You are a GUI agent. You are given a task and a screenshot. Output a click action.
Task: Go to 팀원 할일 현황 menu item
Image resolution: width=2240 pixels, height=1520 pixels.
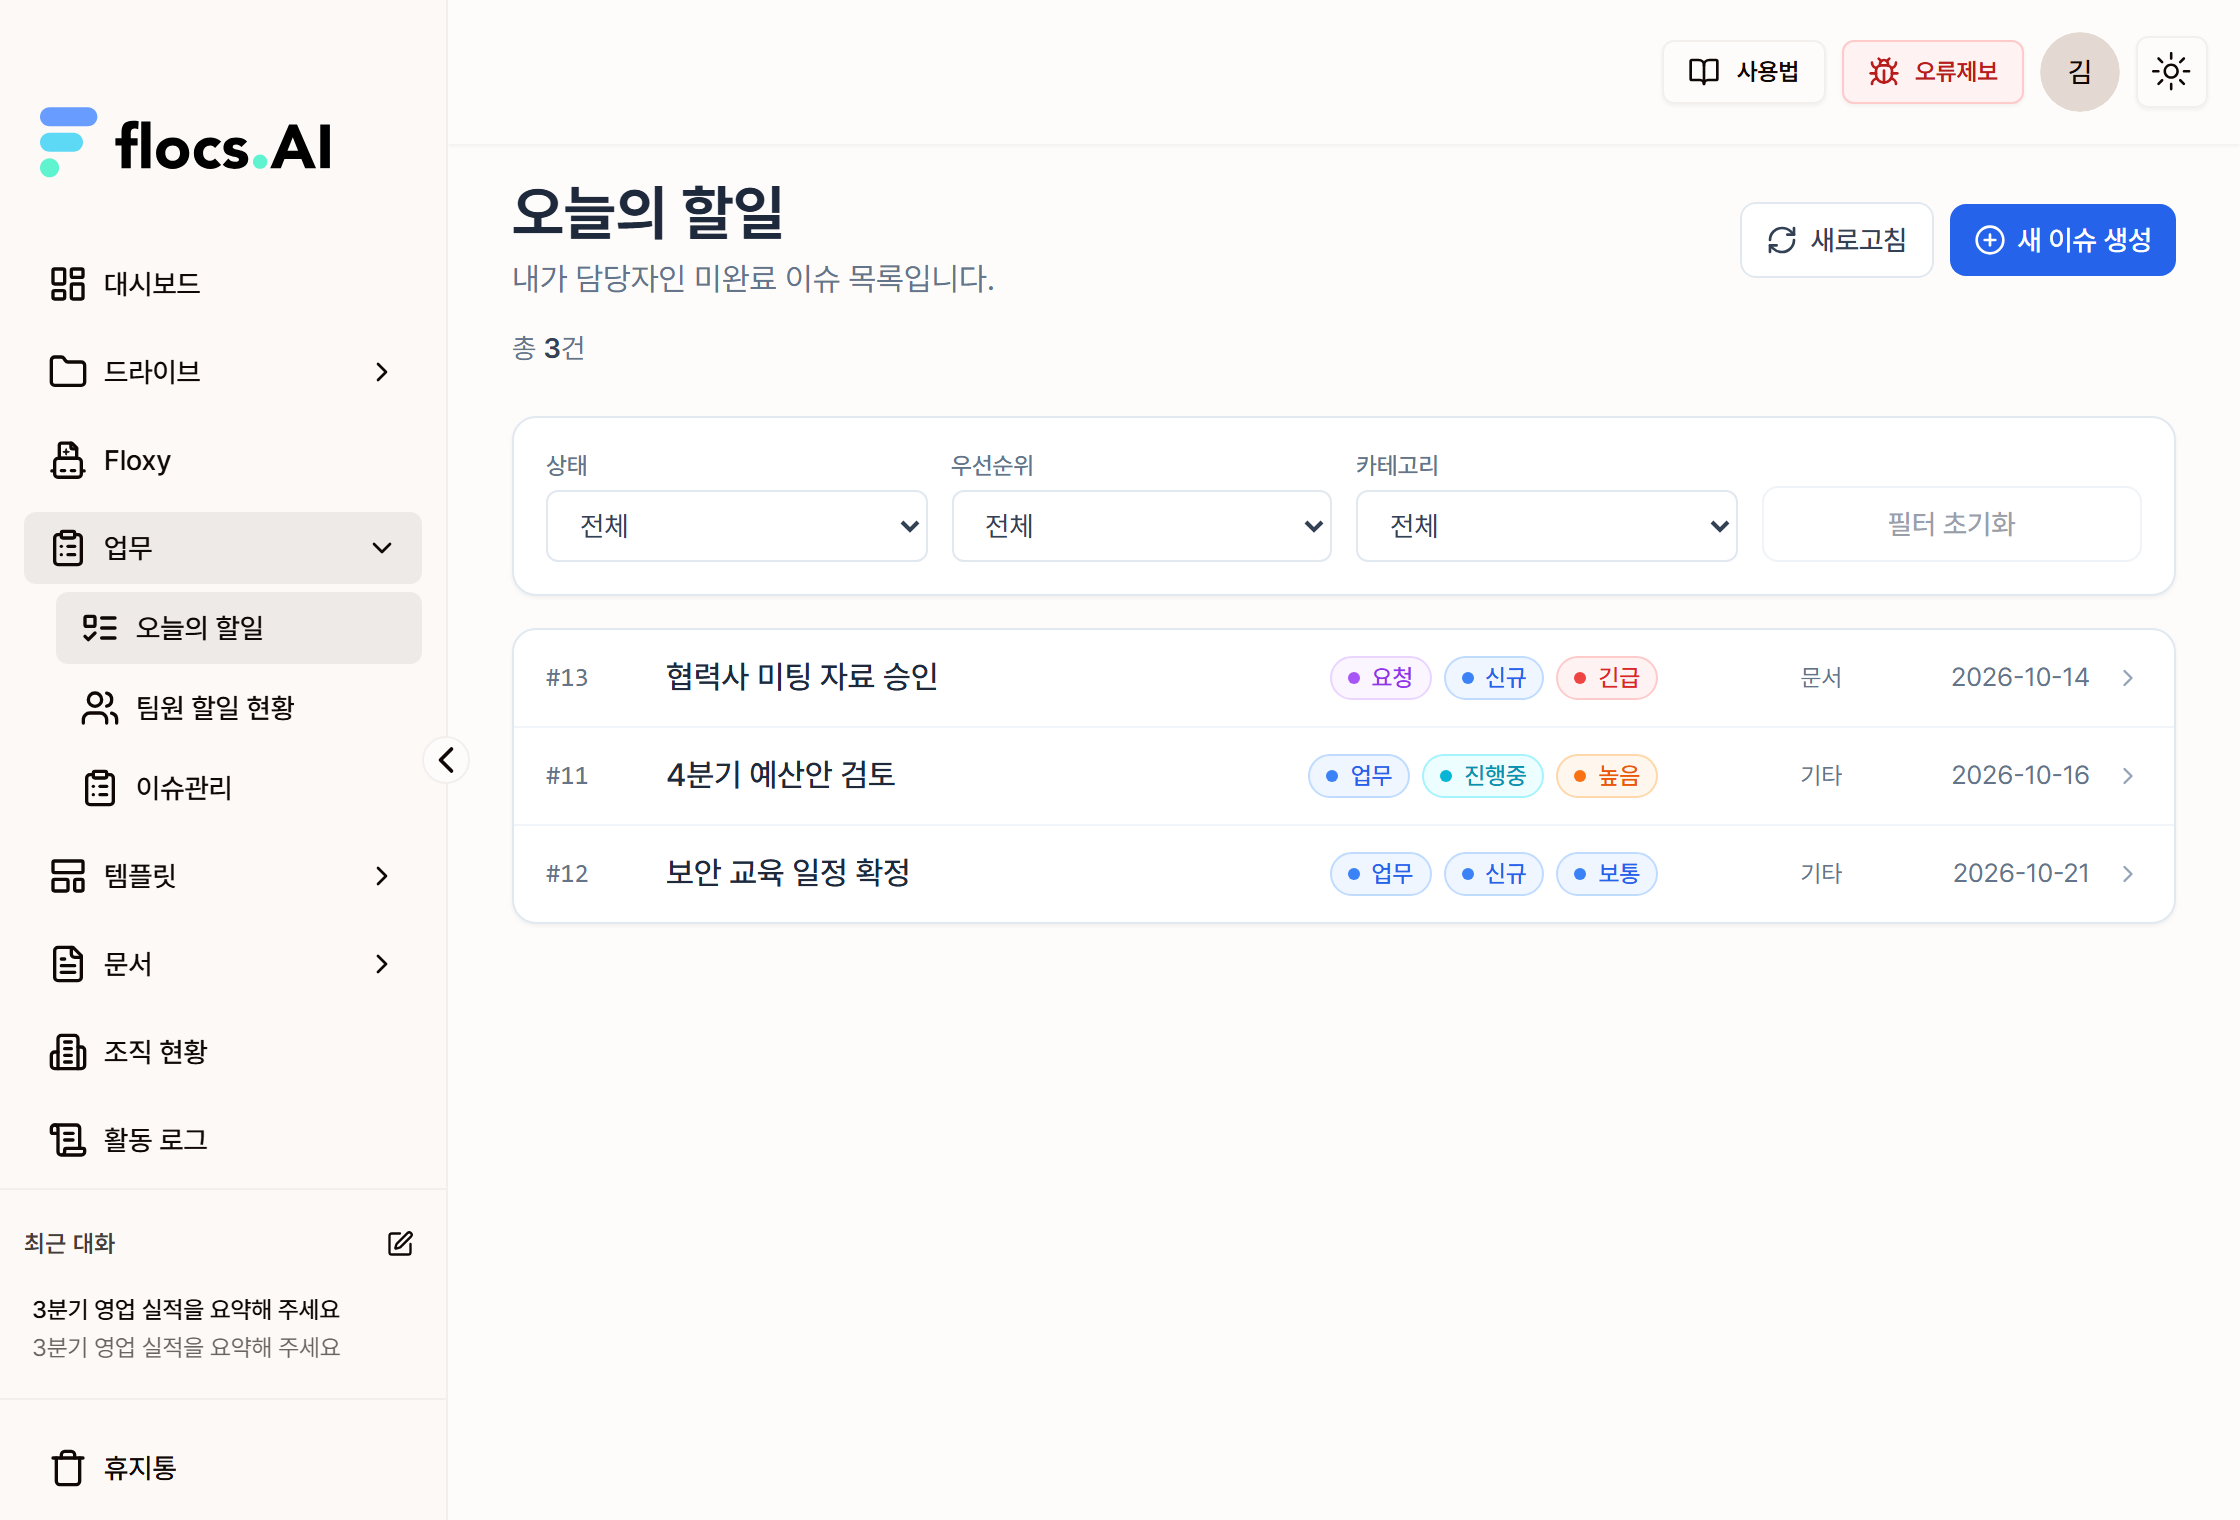click(x=239, y=708)
